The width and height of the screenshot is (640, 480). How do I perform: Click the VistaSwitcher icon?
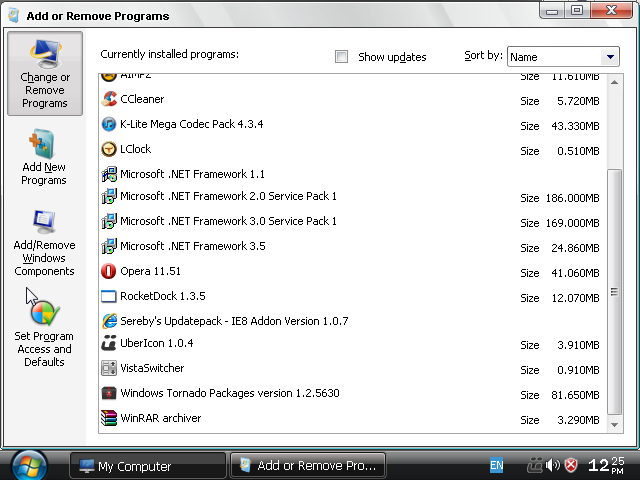[x=109, y=368]
